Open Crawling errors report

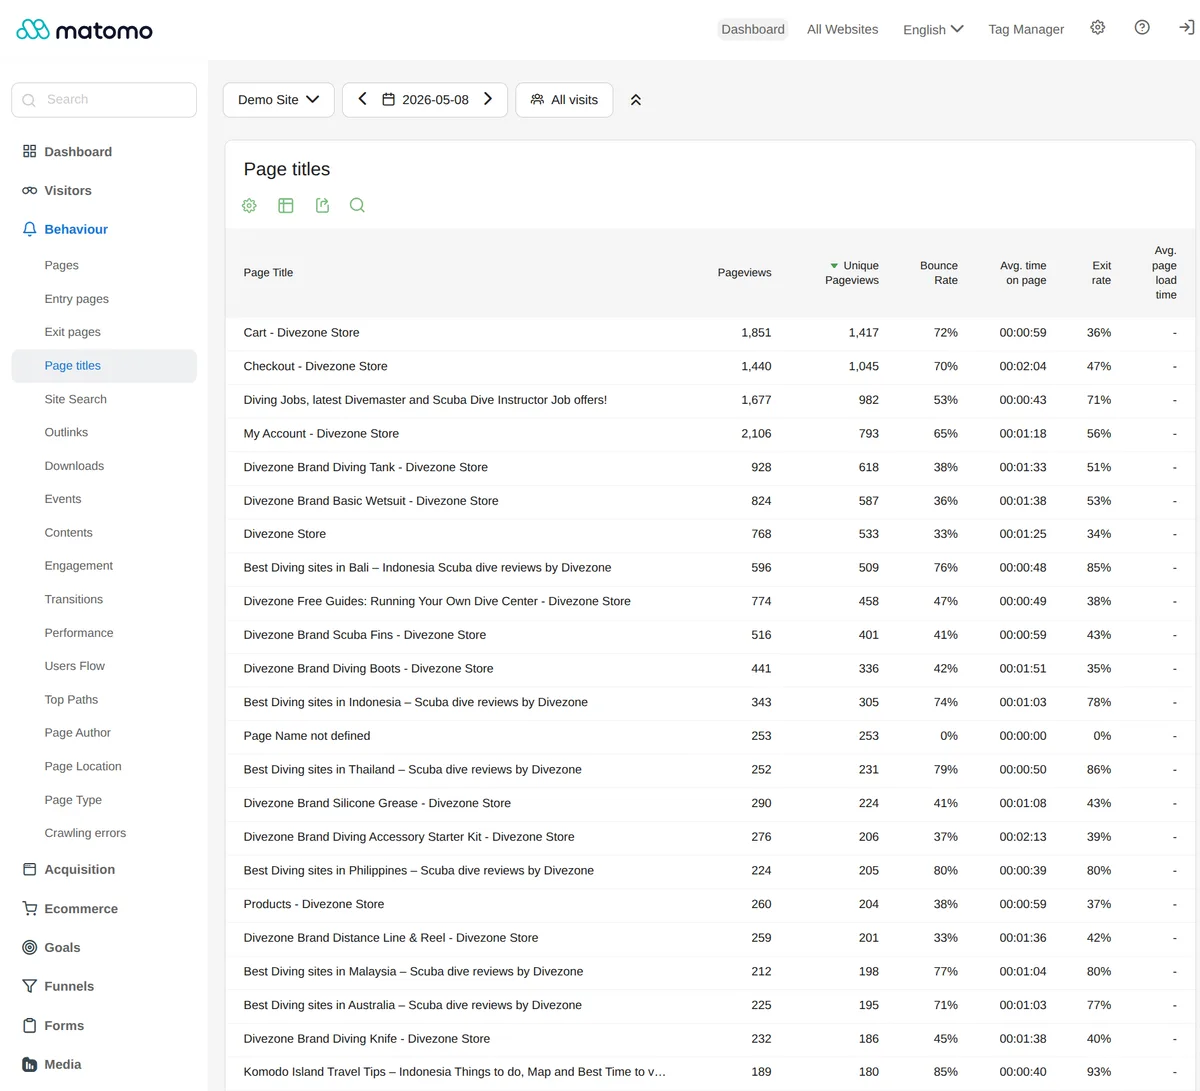(85, 833)
